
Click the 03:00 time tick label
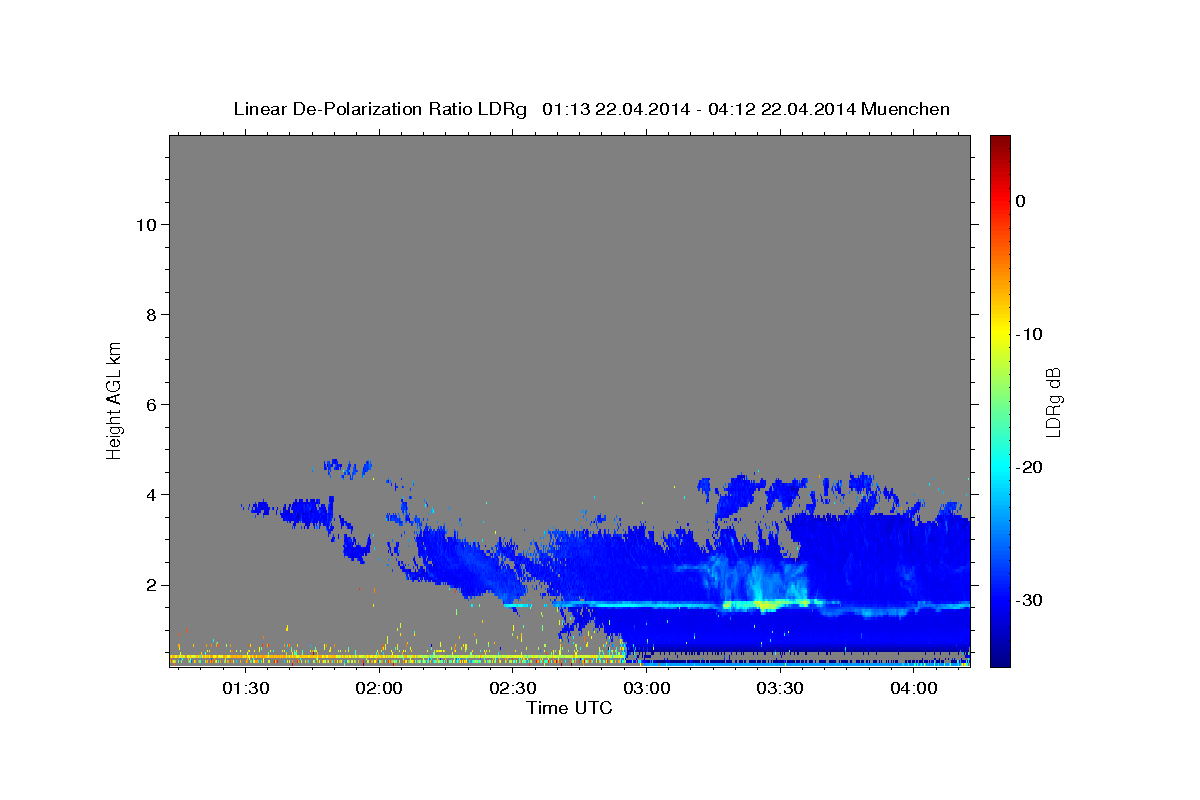point(646,688)
